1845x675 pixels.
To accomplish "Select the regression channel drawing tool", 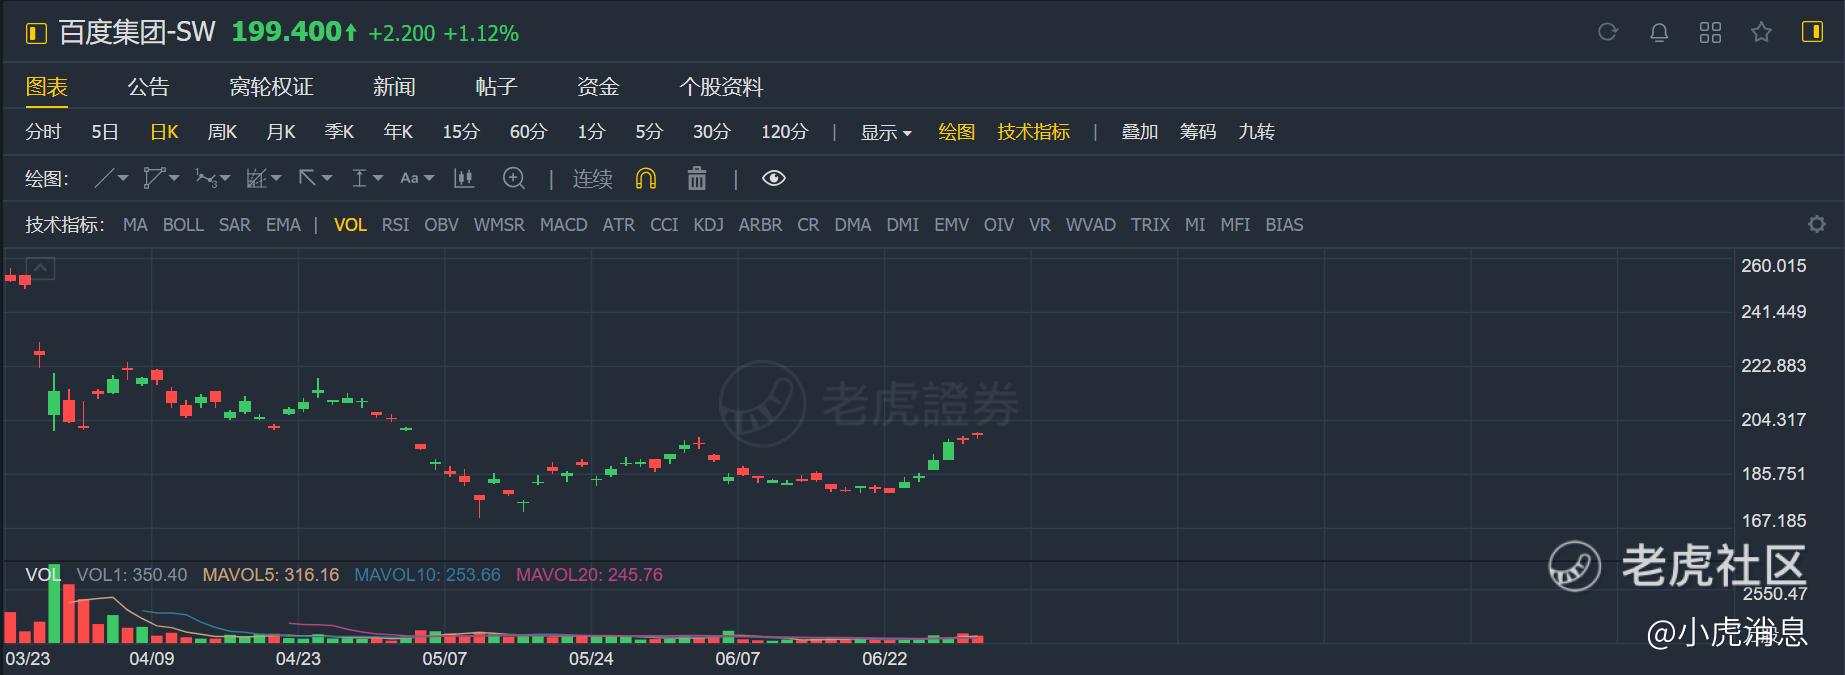I will point(256,178).
